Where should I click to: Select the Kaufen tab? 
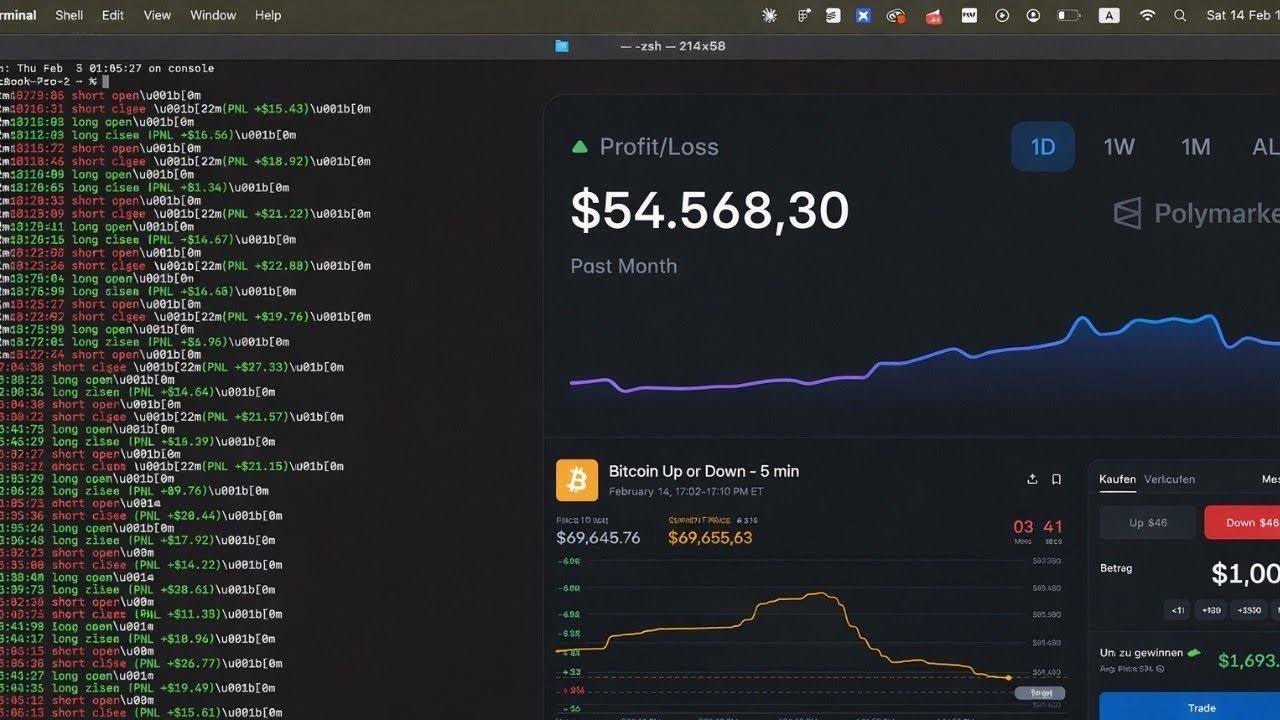(x=1117, y=479)
